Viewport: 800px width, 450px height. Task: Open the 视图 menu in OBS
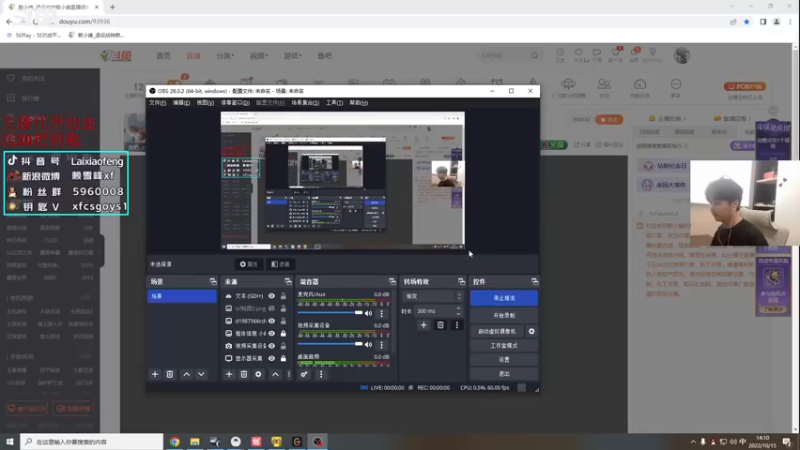pos(205,103)
